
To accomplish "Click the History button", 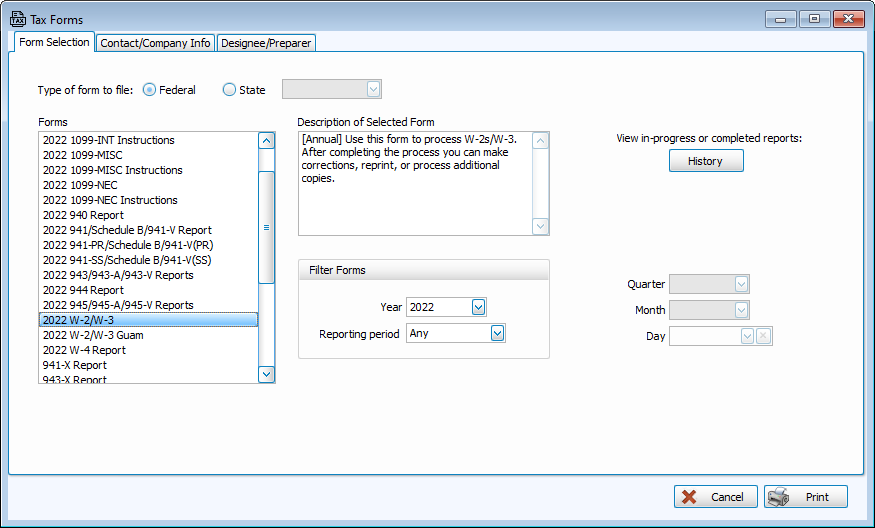I will pos(705,161).
